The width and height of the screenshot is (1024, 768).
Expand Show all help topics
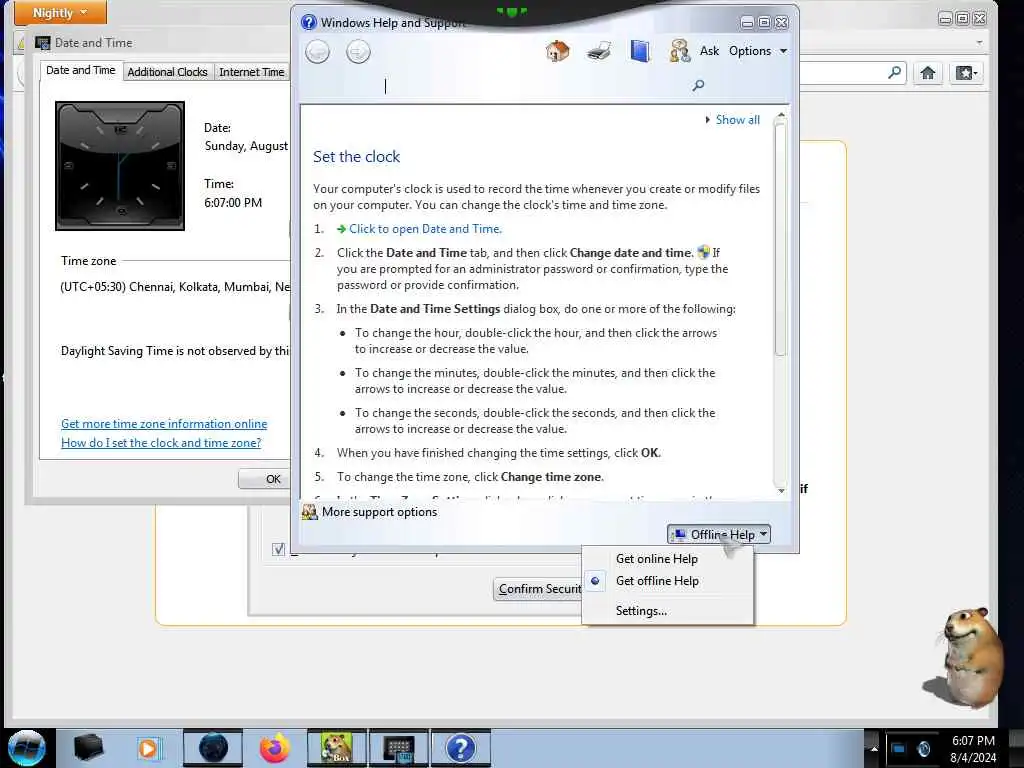[x=732, y=120]
